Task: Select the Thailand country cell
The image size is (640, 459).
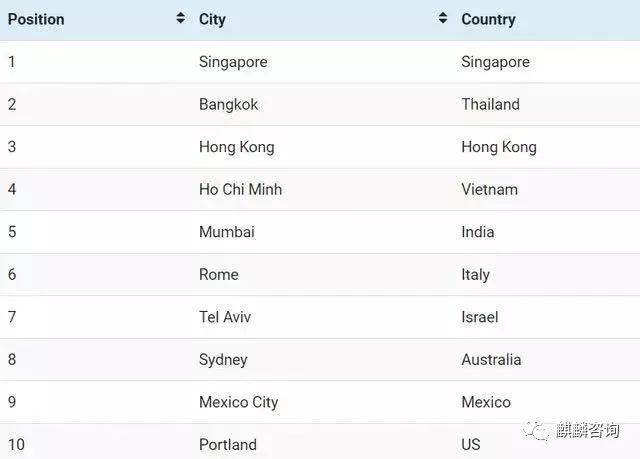Action: pyautogui.click(x=490, y=104)
